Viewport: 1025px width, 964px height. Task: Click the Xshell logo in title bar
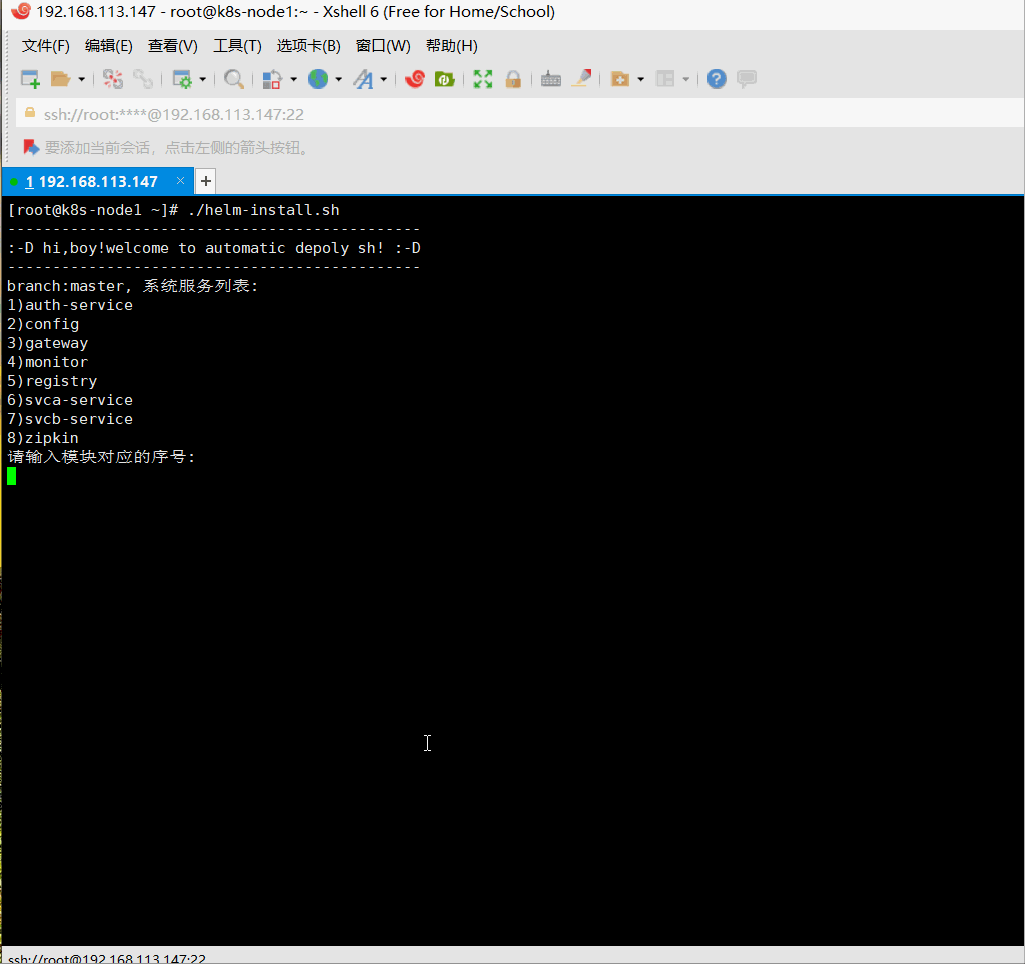tap(20, 11)
